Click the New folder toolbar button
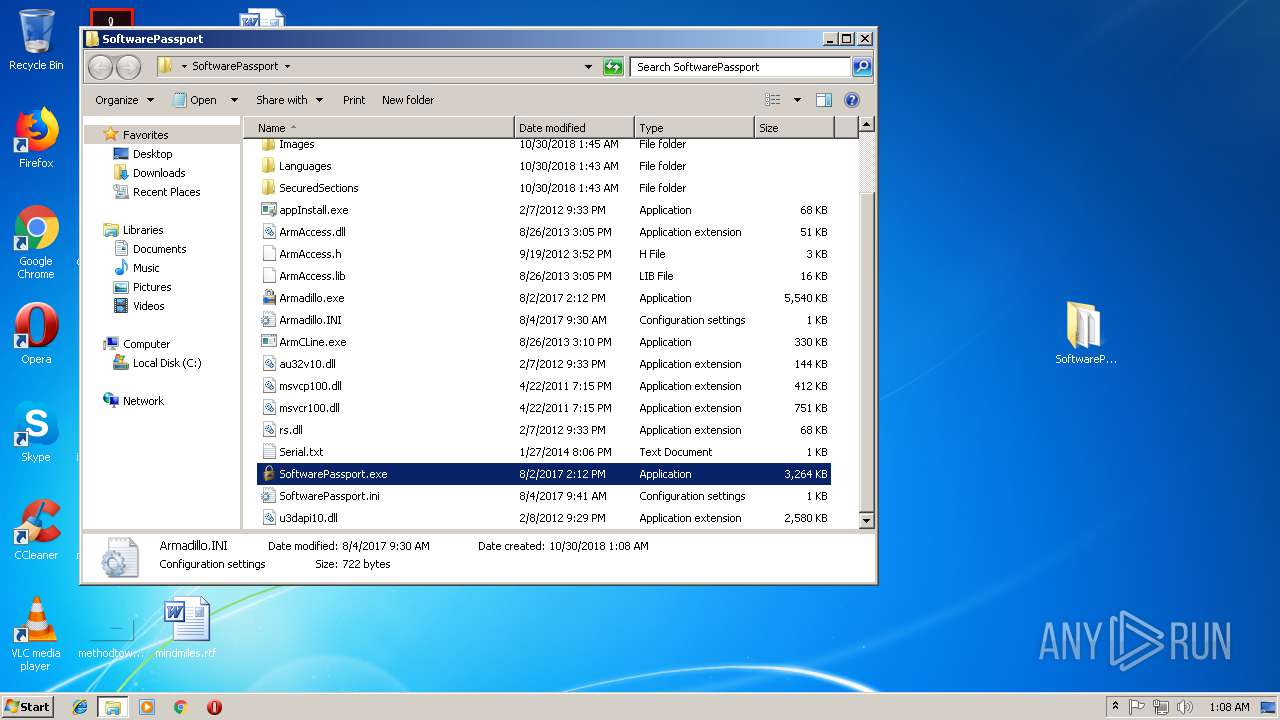 (408, 100)
